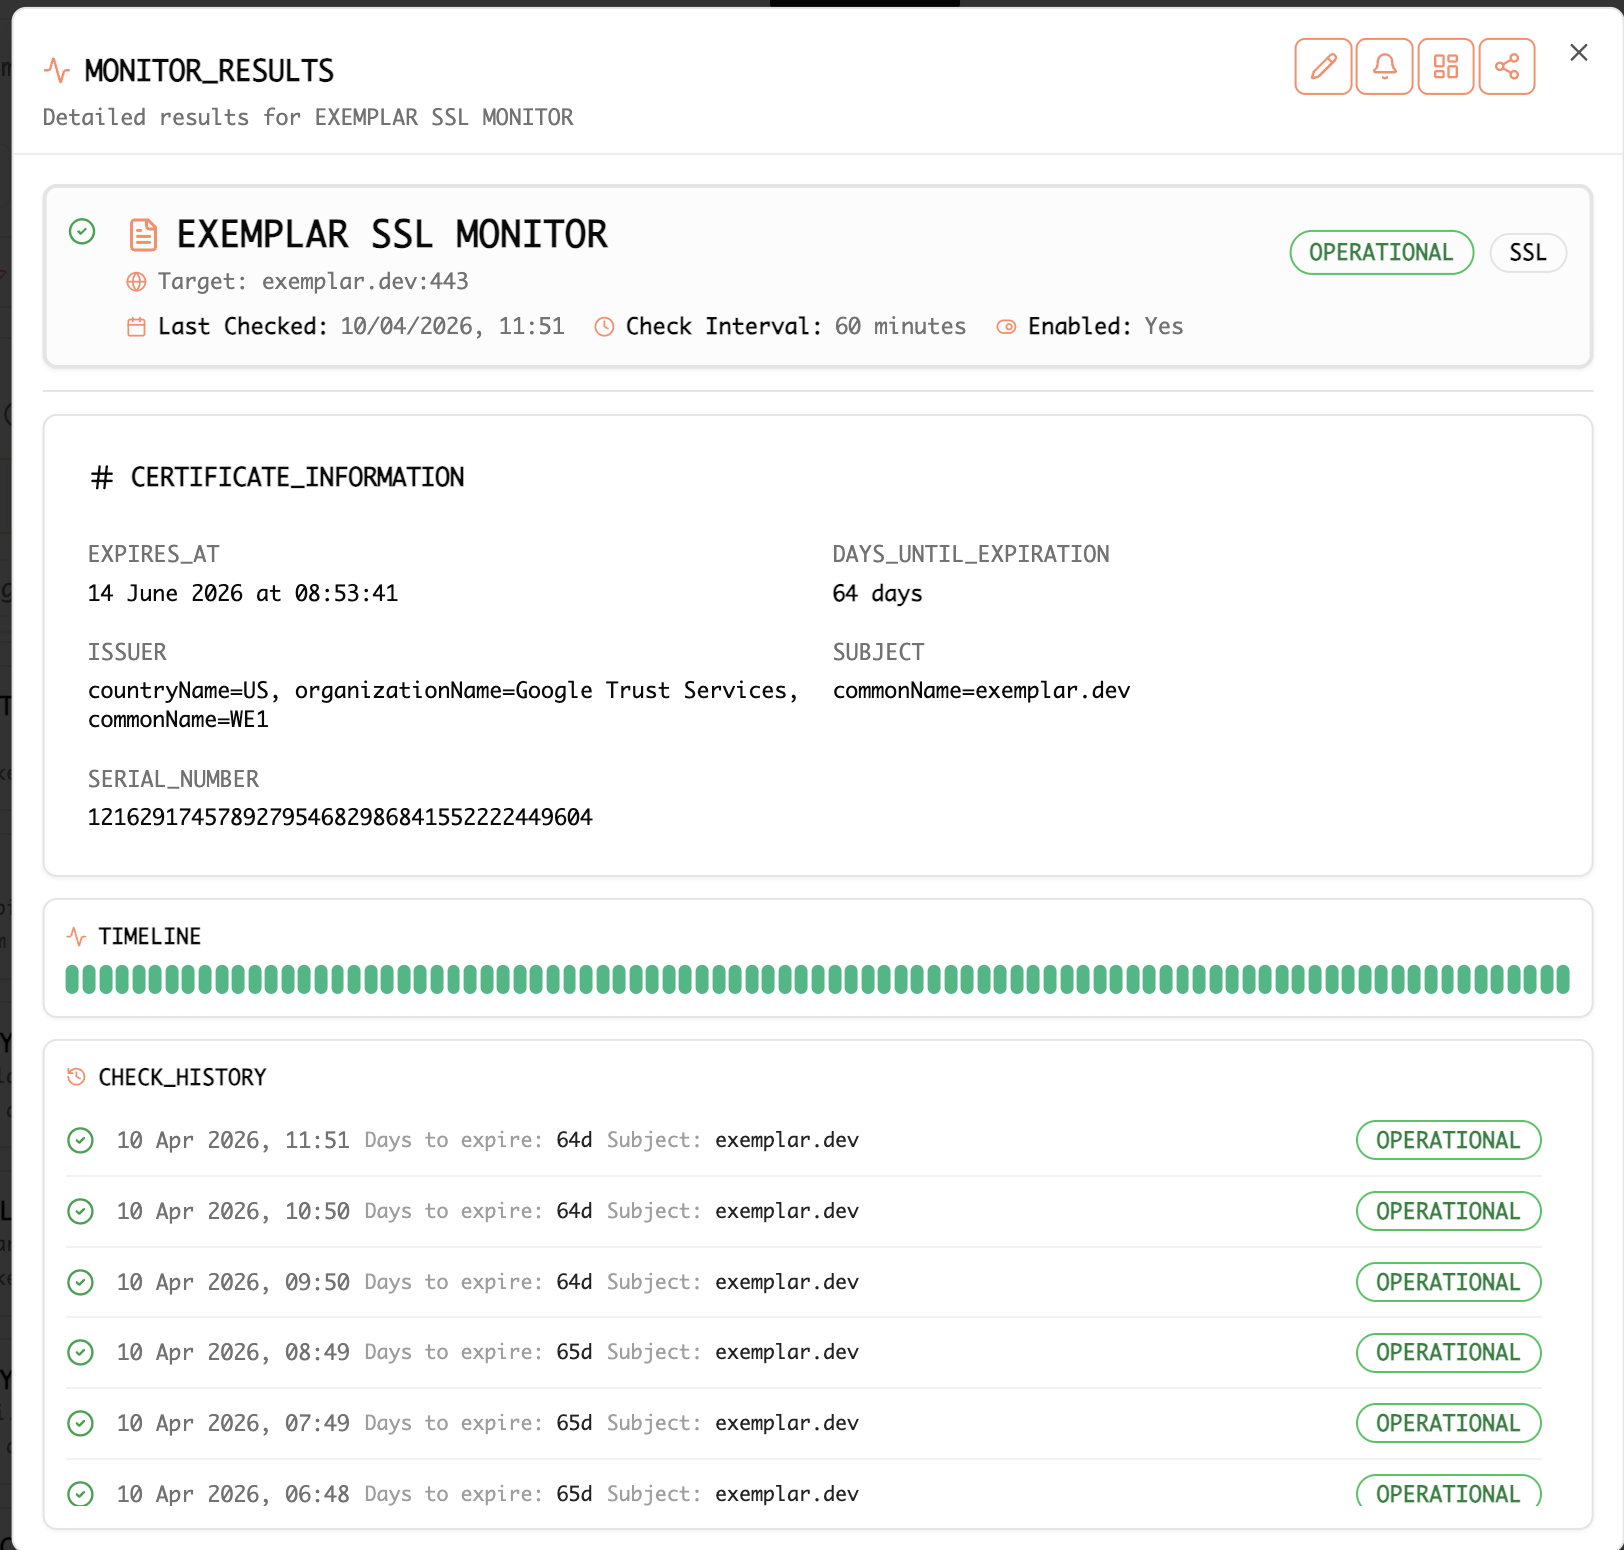The width and height of the screenshot is (1624, 1550).
Task: Click the calendar icon beside Last Checked
Action: click(x=136, y=326)
